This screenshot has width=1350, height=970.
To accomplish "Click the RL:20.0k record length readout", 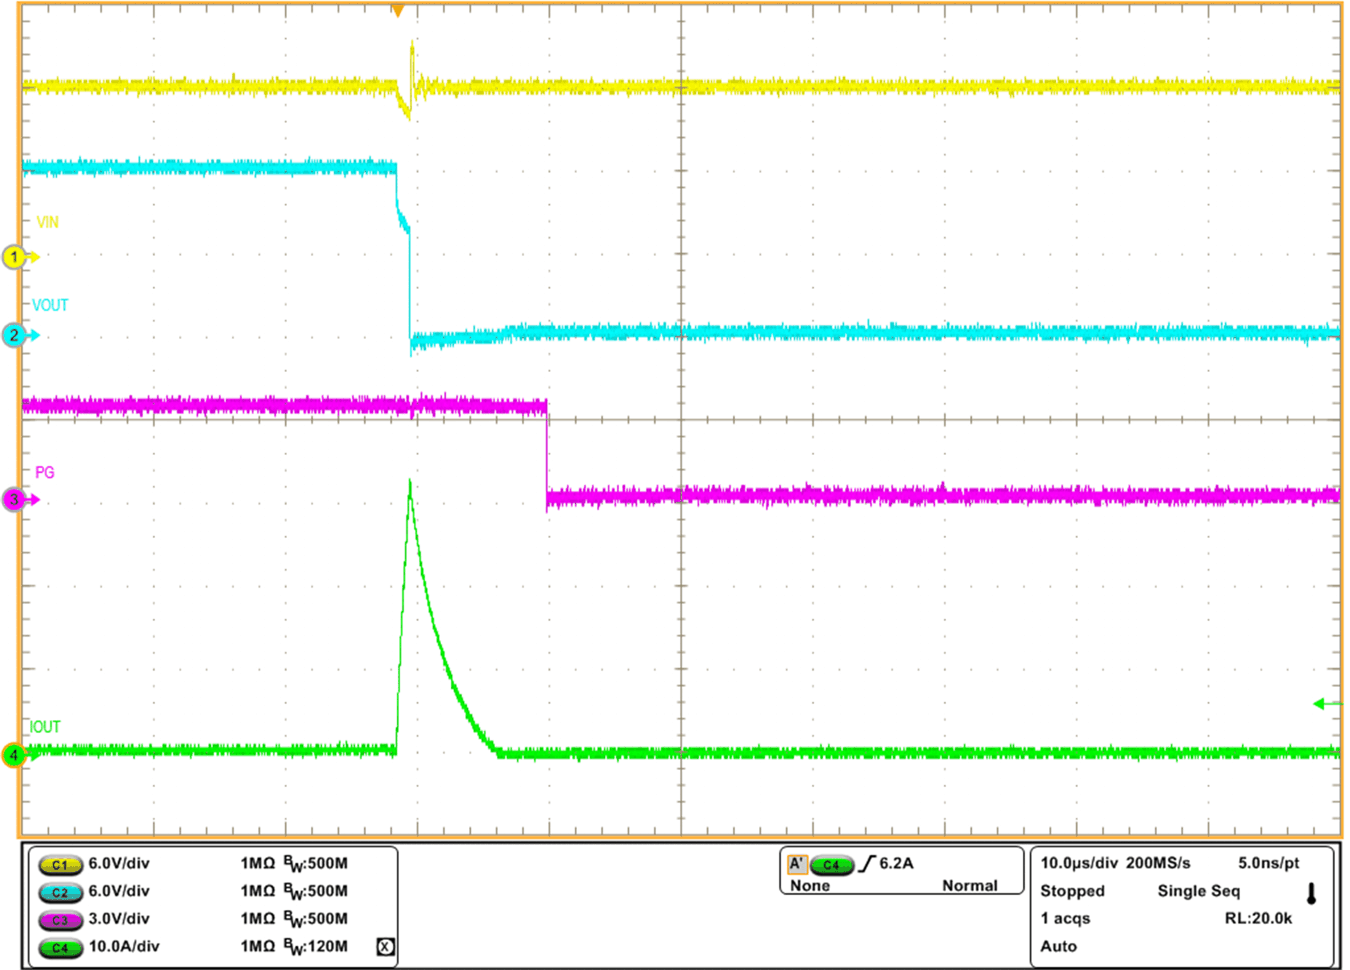I will (x=1258, y=918).
